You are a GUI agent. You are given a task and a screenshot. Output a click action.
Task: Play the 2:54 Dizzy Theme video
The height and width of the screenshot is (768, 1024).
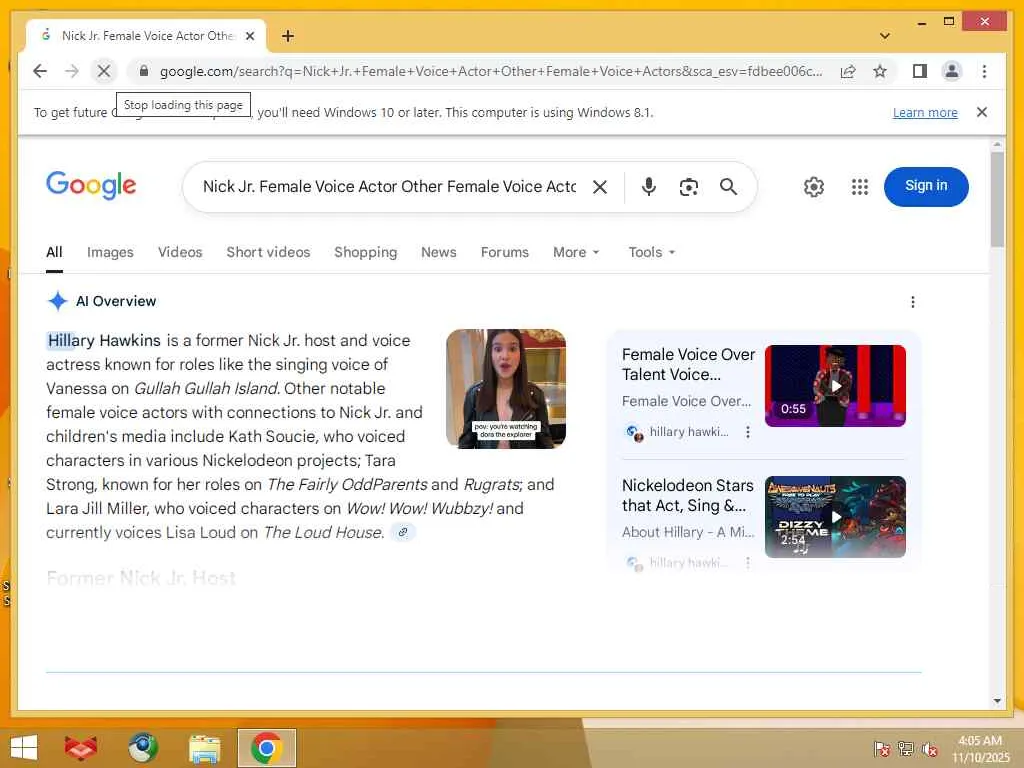coord(835,517)
